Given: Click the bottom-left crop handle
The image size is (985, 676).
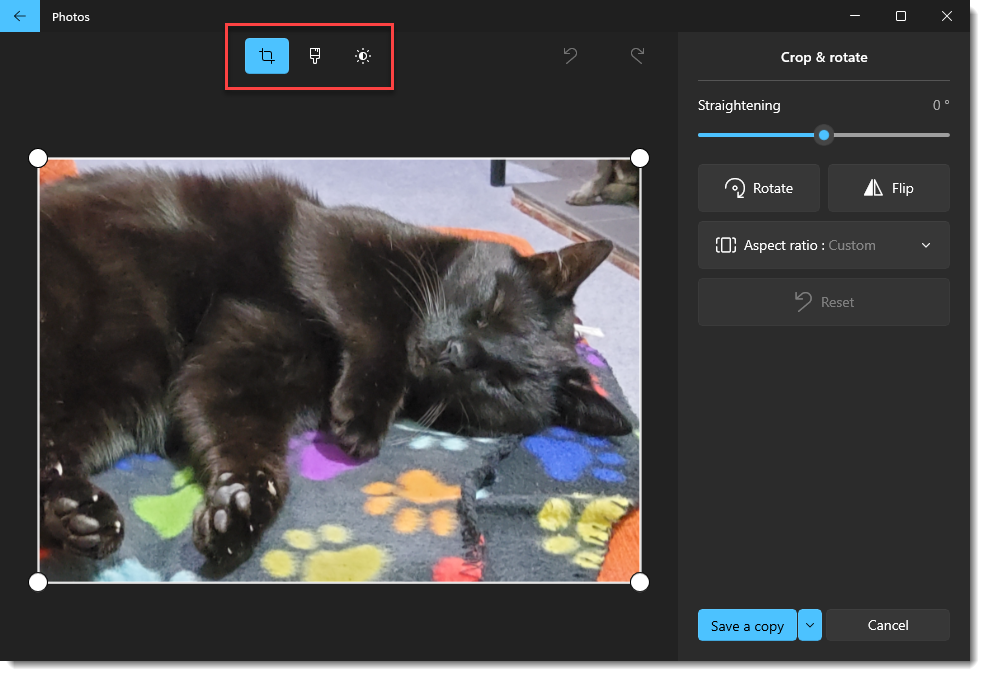Looking at the screenshot, I should [x=38, y=582].
